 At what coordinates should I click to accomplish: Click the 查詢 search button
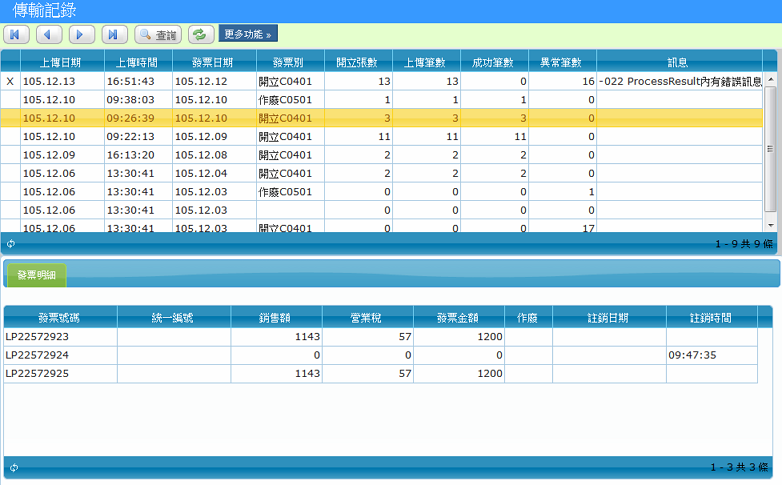coord(158,35)
